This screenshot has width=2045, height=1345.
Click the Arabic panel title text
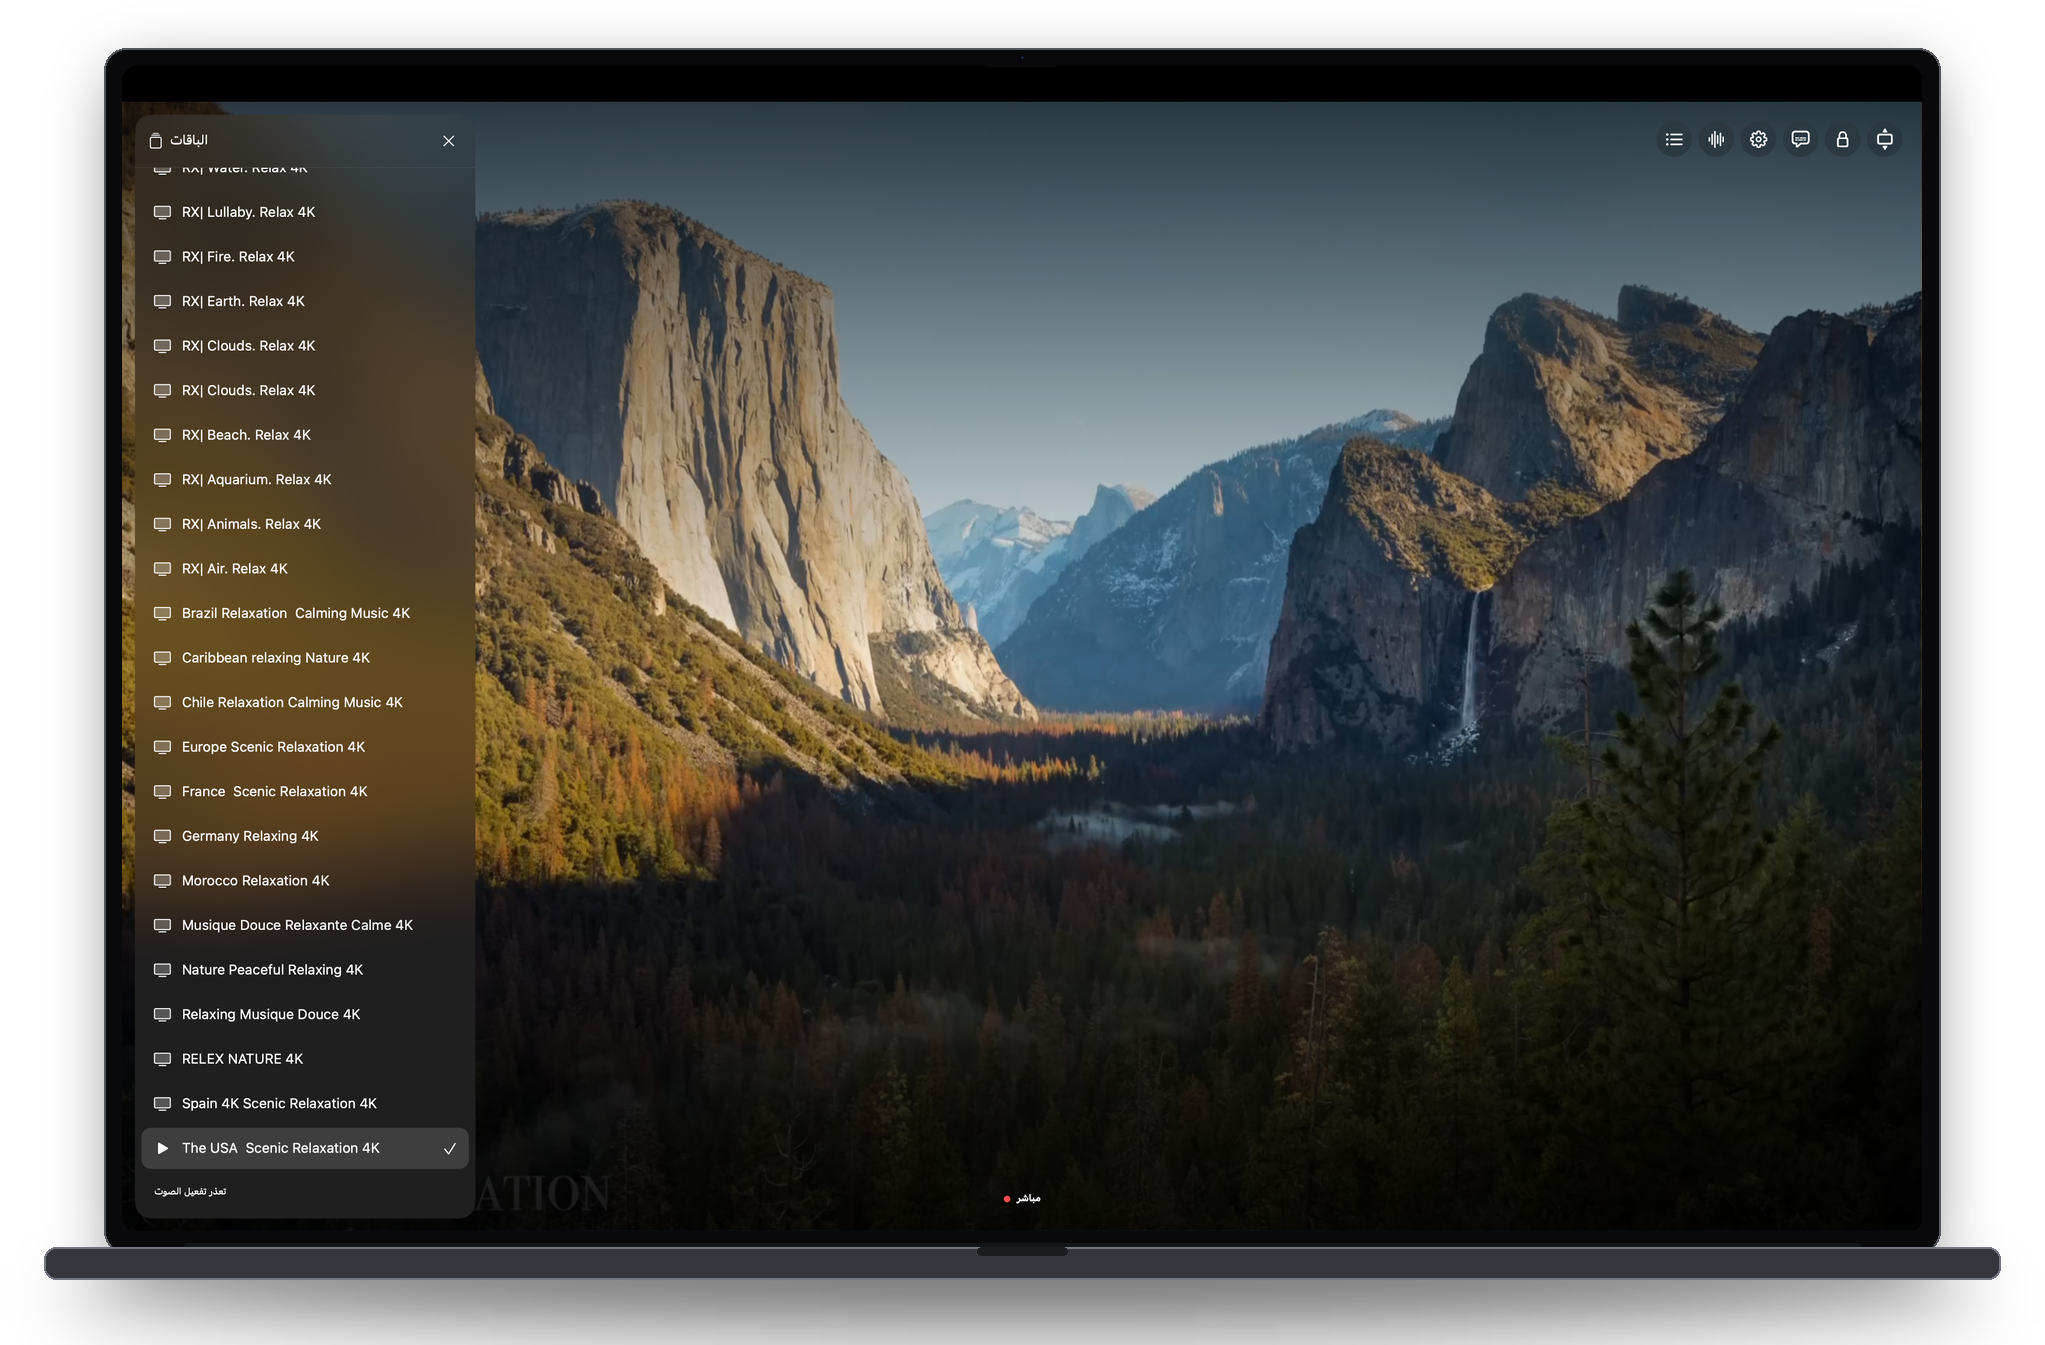tap(189, 140)
